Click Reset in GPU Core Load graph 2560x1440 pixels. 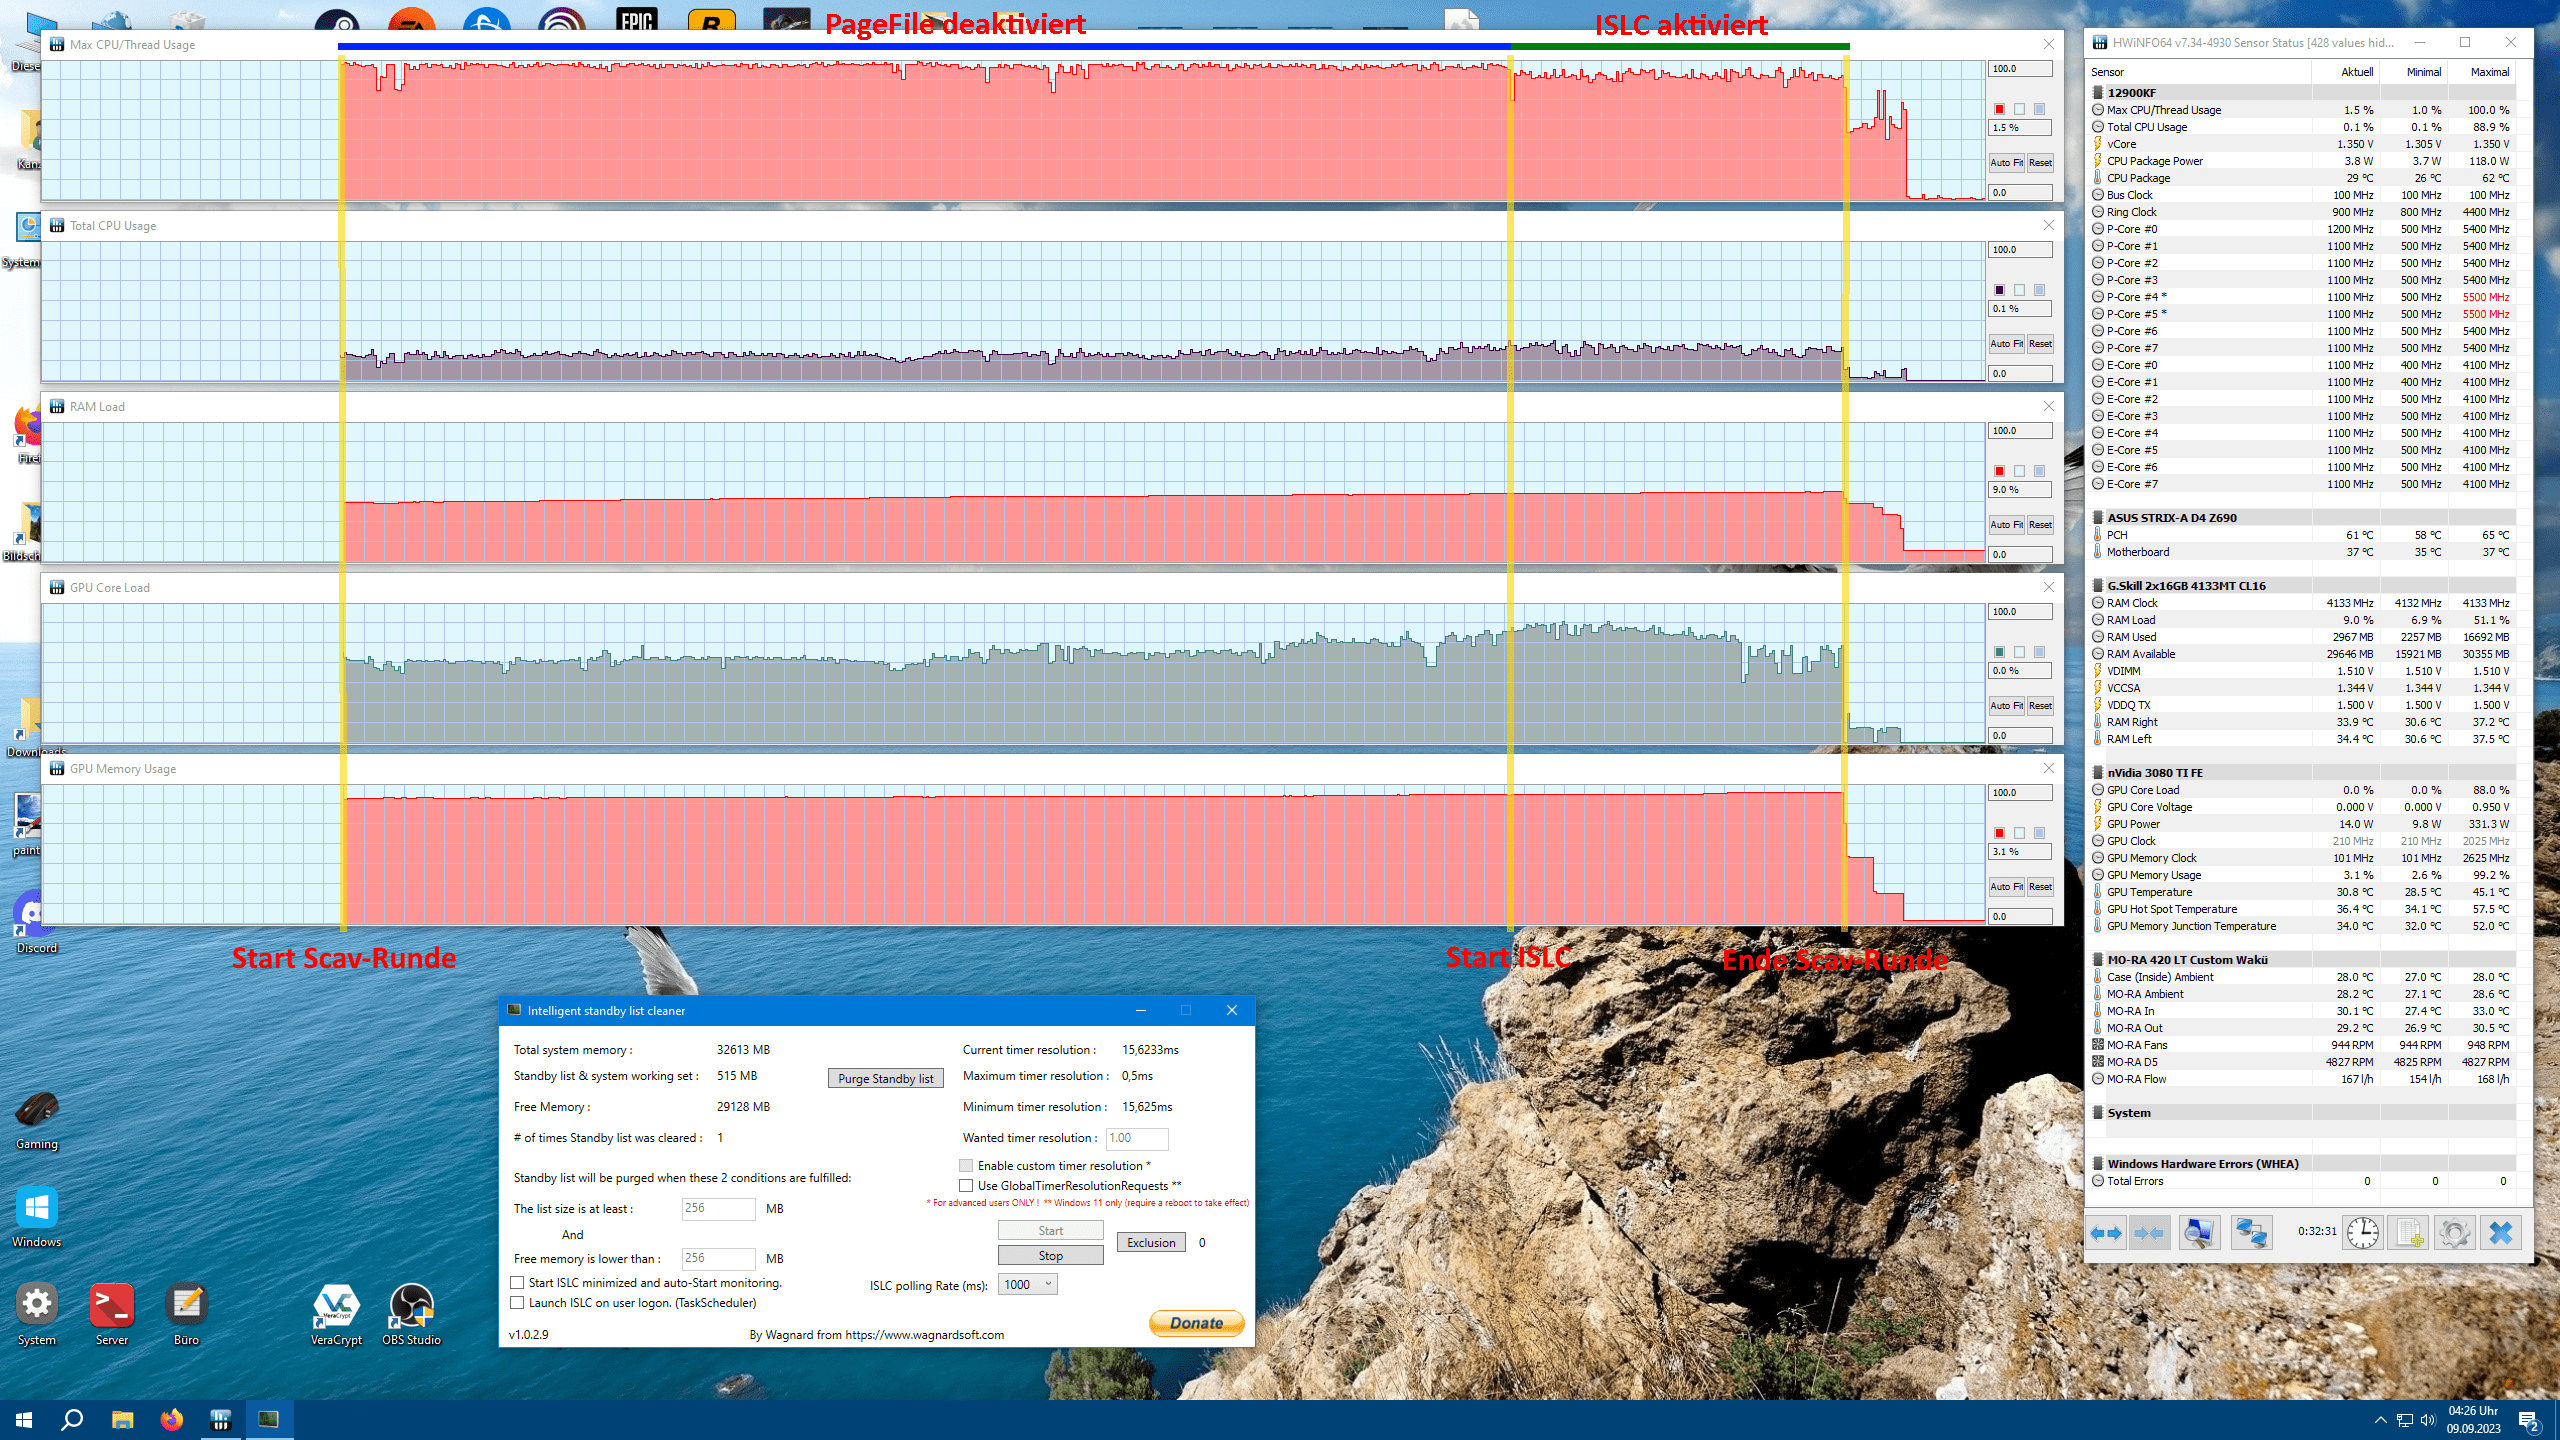point(2040,705)
